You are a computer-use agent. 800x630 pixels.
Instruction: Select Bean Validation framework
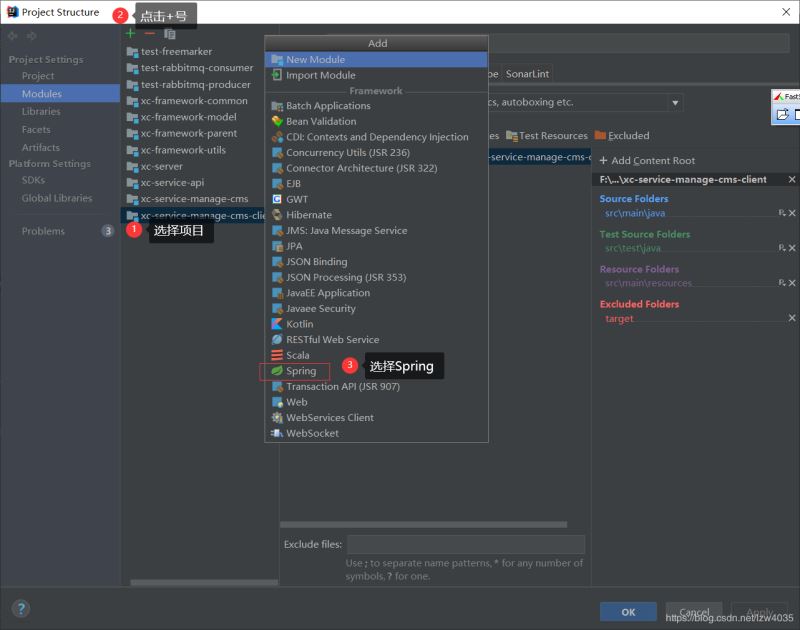(x=376, y=121)
